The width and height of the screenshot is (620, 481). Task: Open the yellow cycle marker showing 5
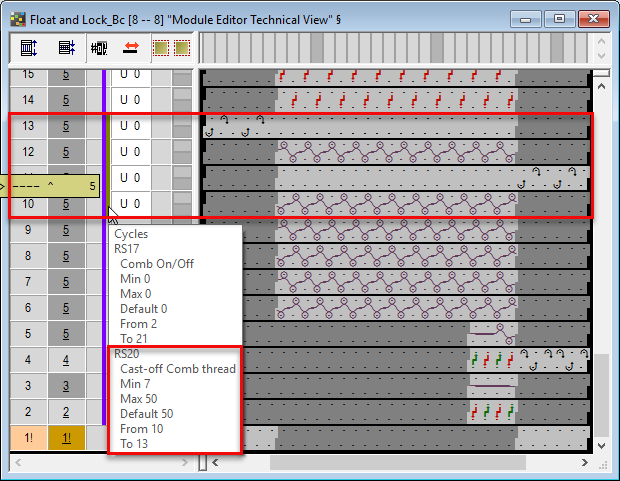tap(53, 186)
